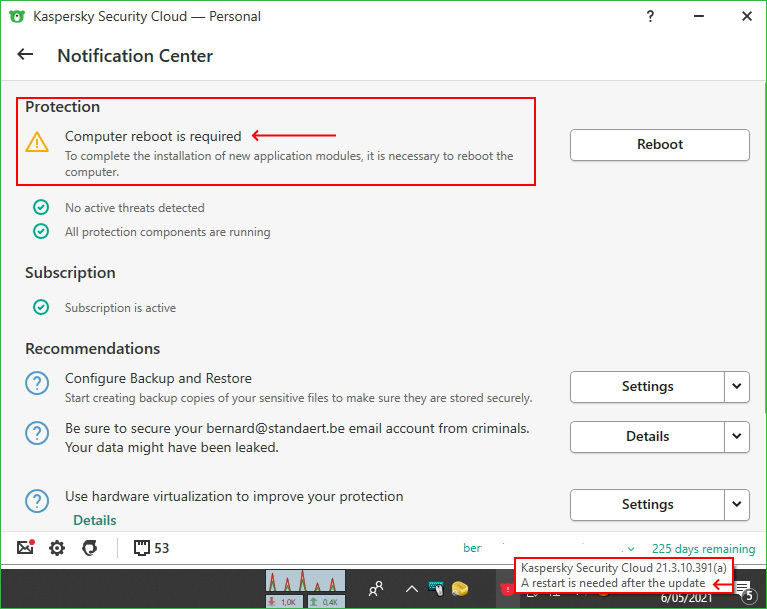The height and width of the screenshot is (609, 767).
Task: Open the support headset icon
Action: point(90,548)
